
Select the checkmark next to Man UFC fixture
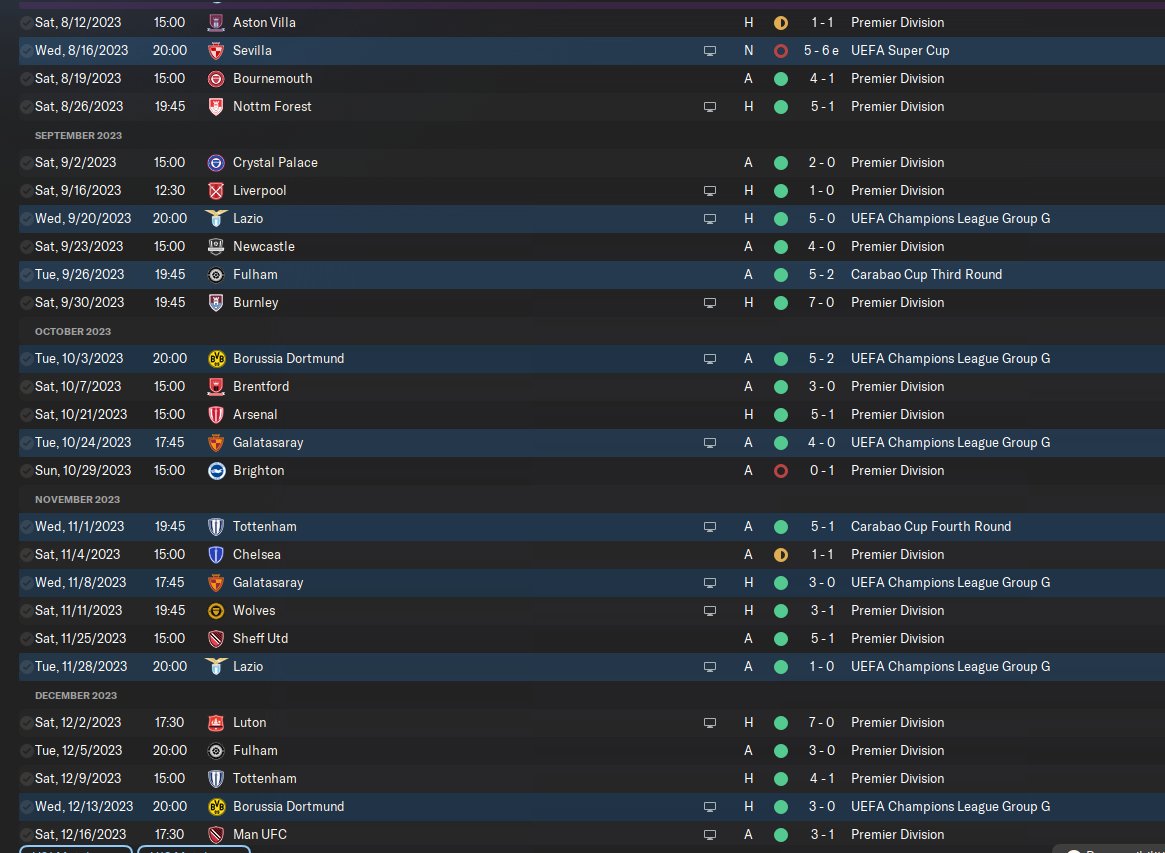25,834
